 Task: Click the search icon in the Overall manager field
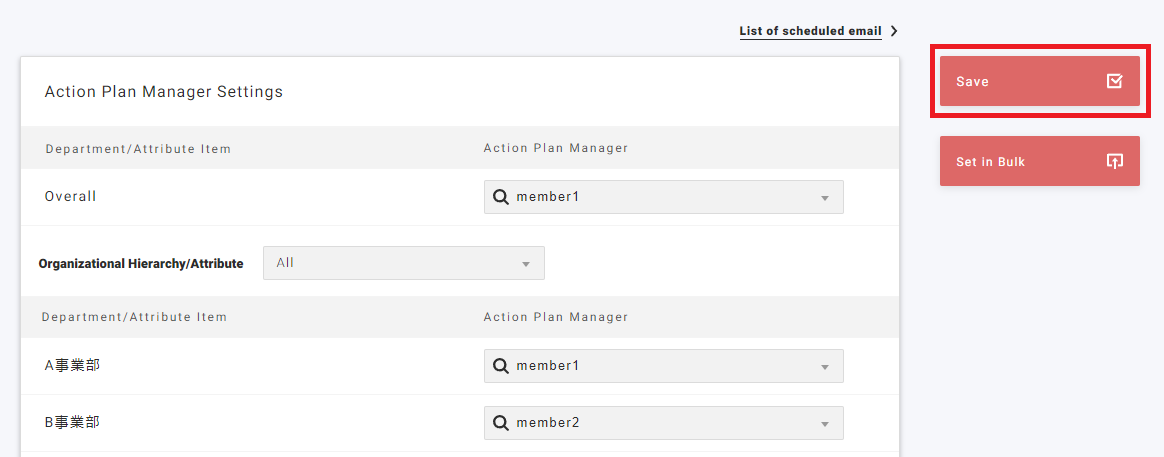501,197
